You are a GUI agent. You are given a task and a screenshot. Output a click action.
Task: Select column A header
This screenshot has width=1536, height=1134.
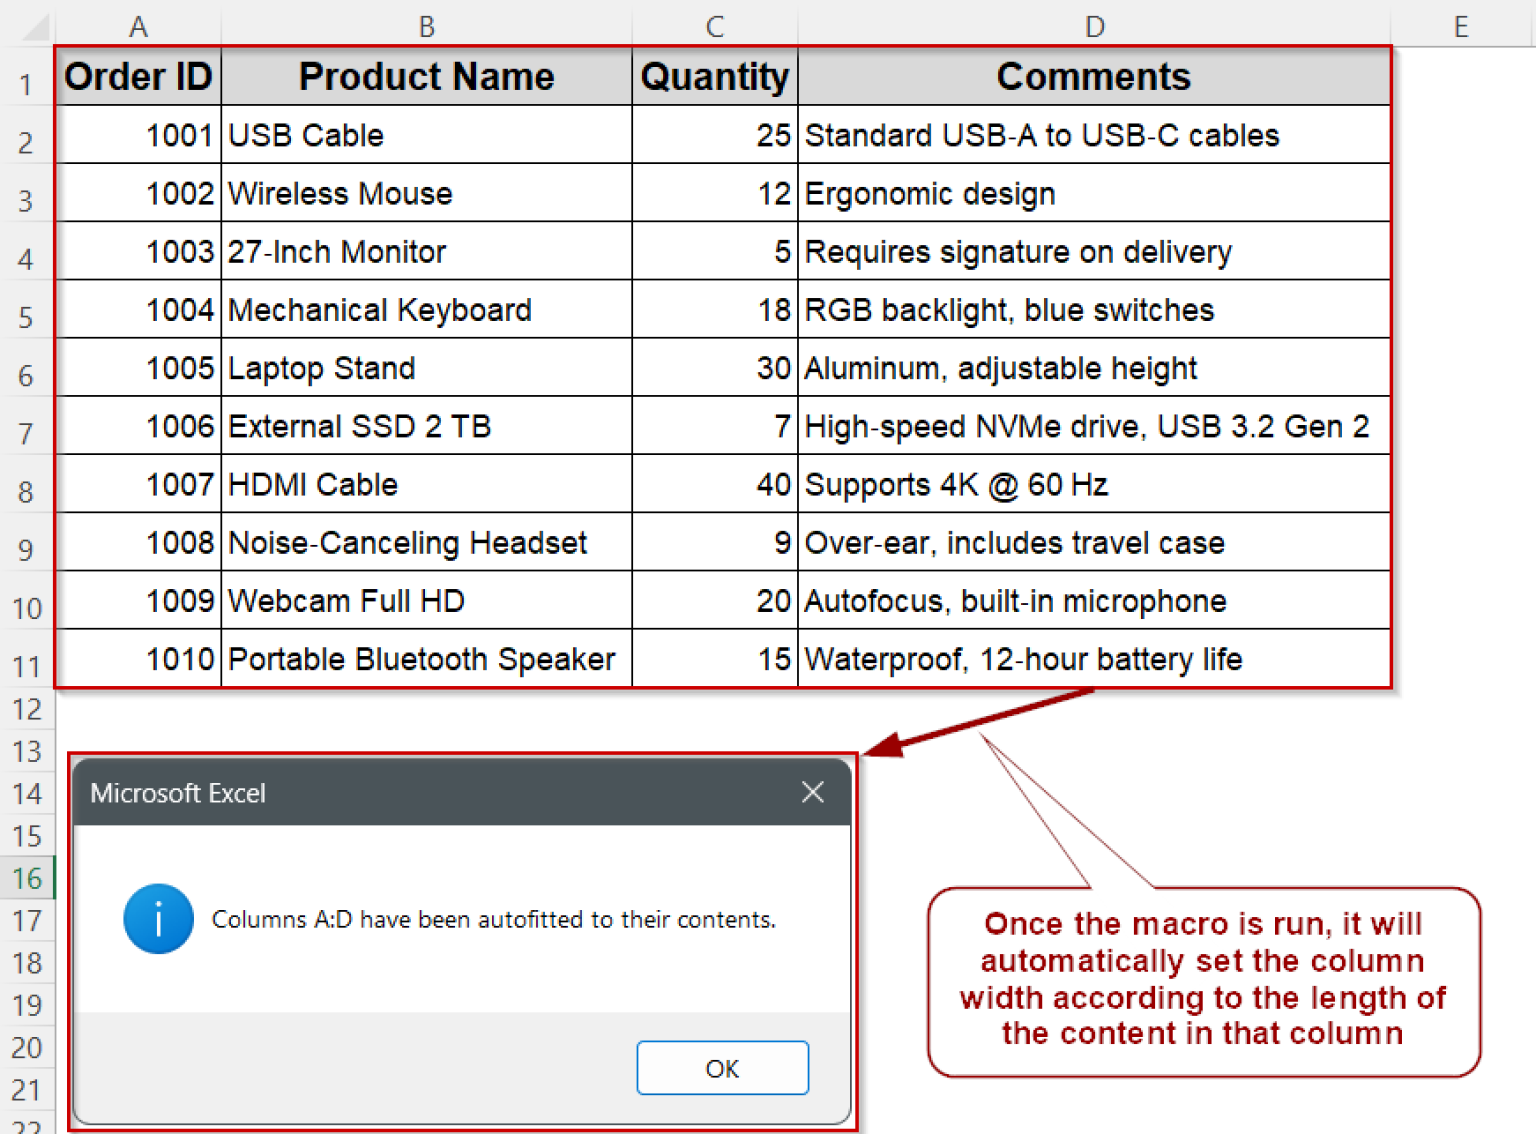pyautogui.click(x=138, y=26)
